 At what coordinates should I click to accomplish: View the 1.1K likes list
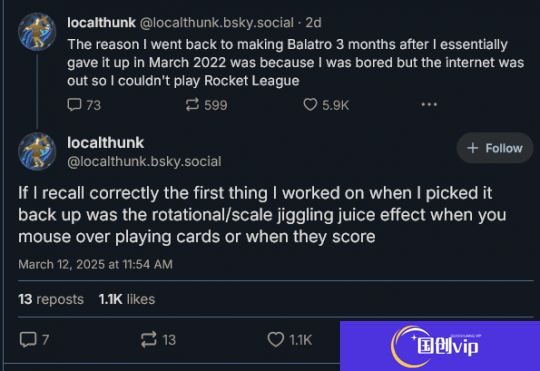127,299
